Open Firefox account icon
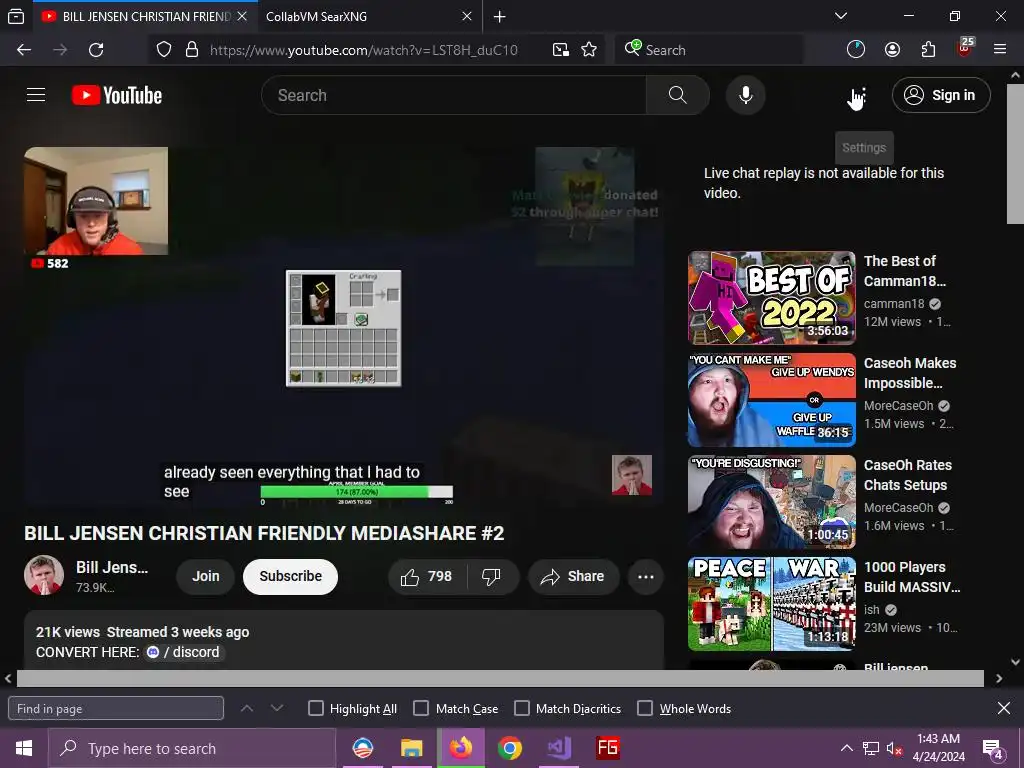This screenshot has width=1024, height=768. [892, 50]
